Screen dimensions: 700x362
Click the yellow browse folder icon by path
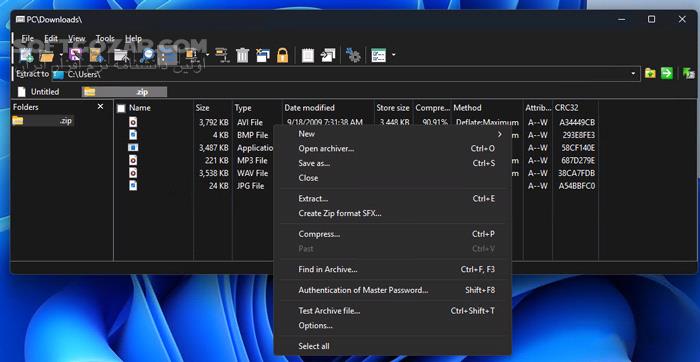point(650,73)
